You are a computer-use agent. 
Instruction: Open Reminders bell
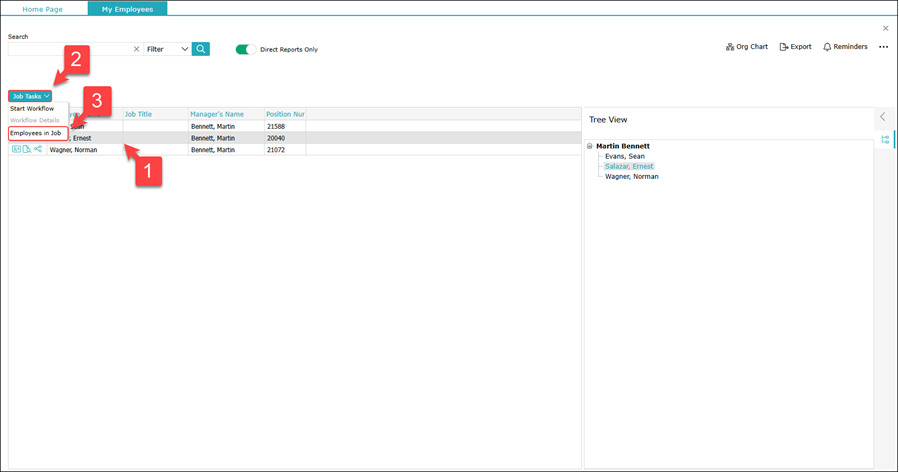tap(845, 47)
